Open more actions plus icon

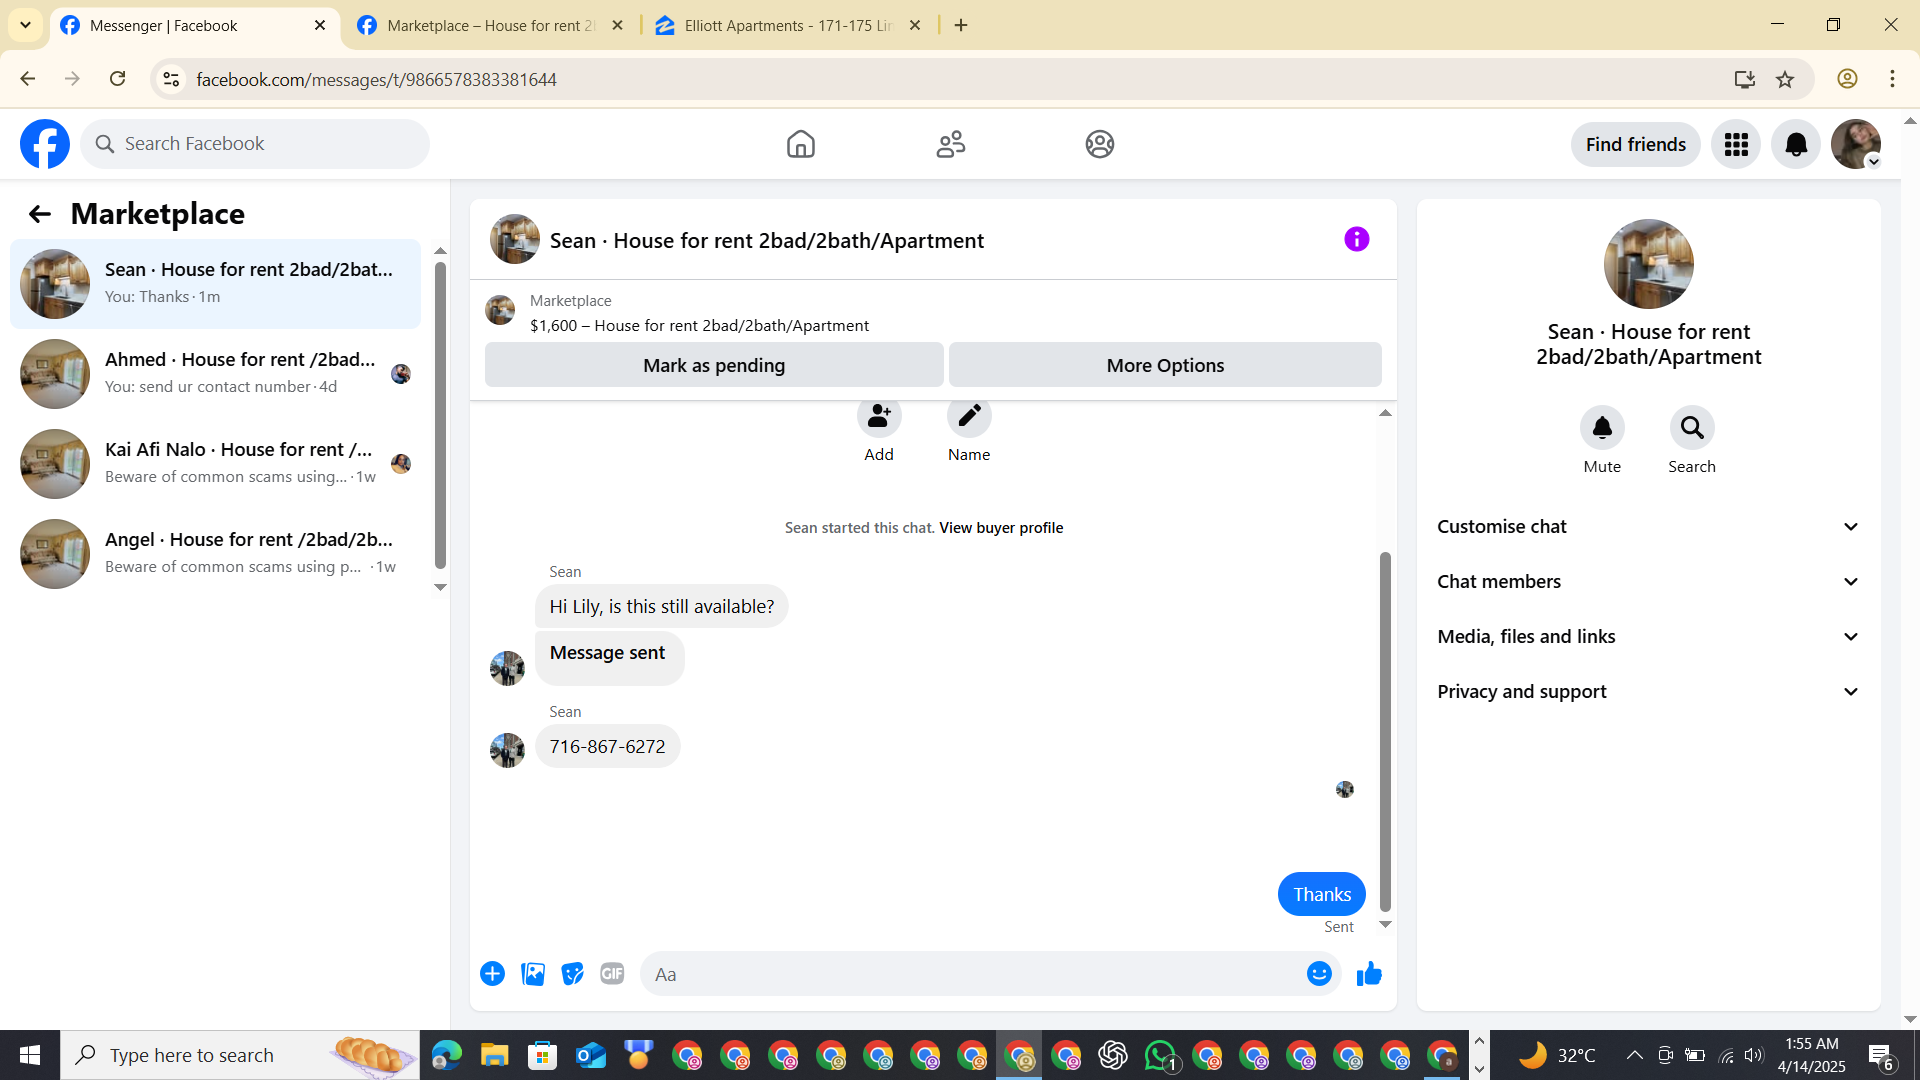(492, 973)
